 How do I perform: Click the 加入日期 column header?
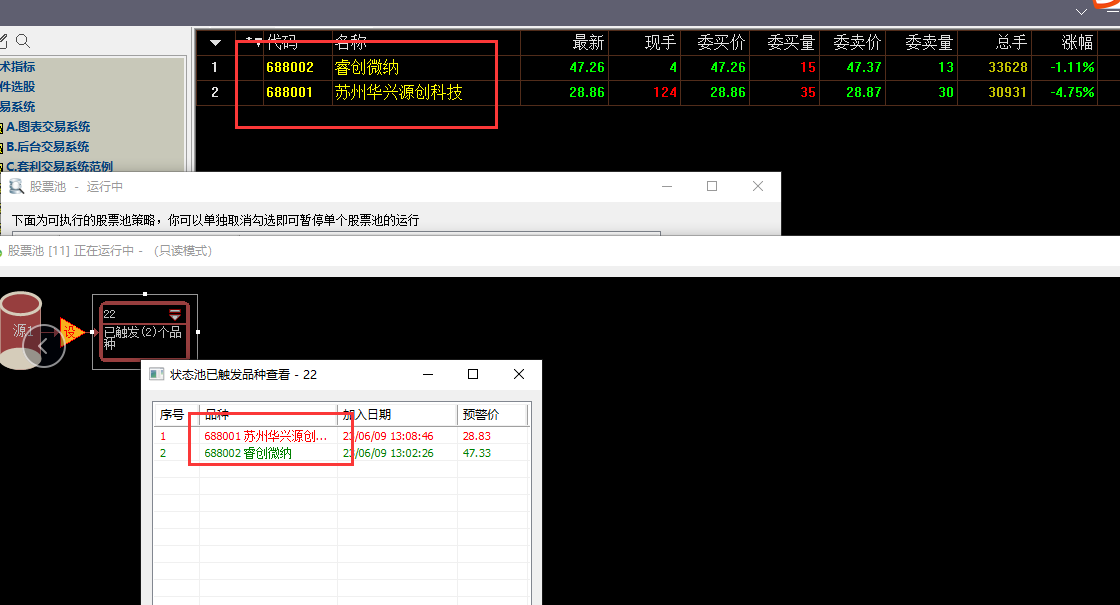click(x=397, y=415)
